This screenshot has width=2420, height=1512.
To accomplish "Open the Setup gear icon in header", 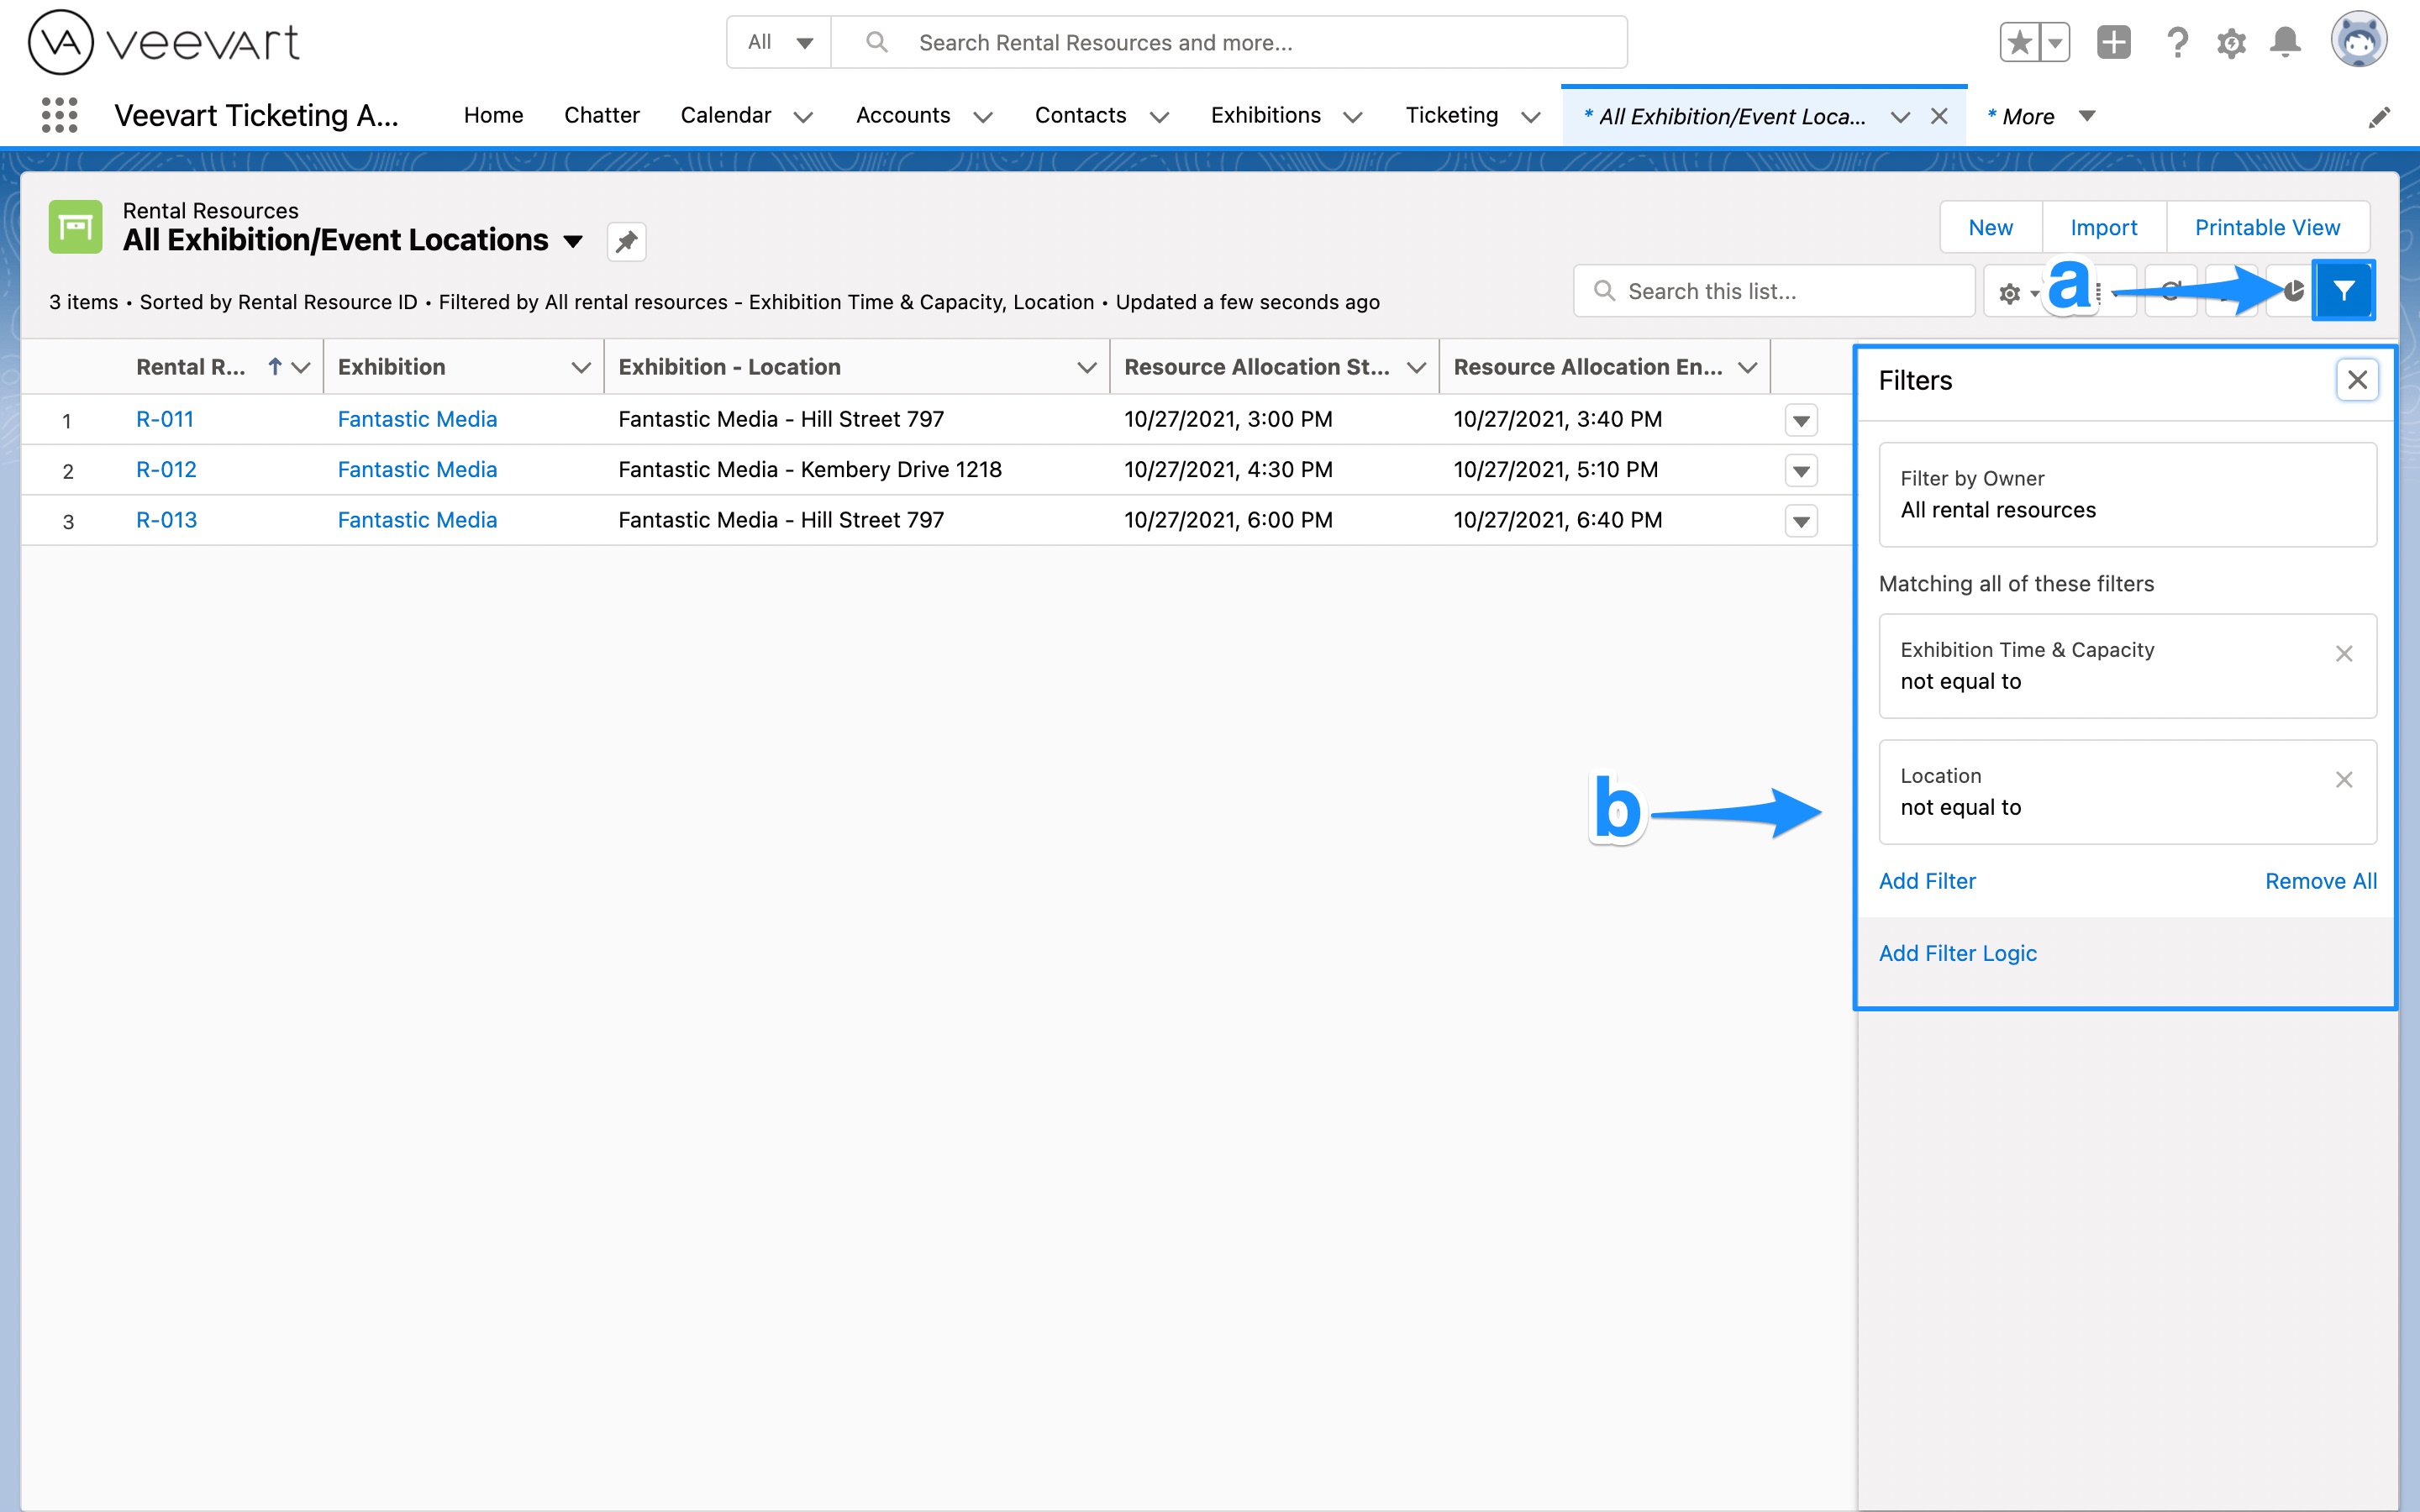I will [x=2231, y=43].
